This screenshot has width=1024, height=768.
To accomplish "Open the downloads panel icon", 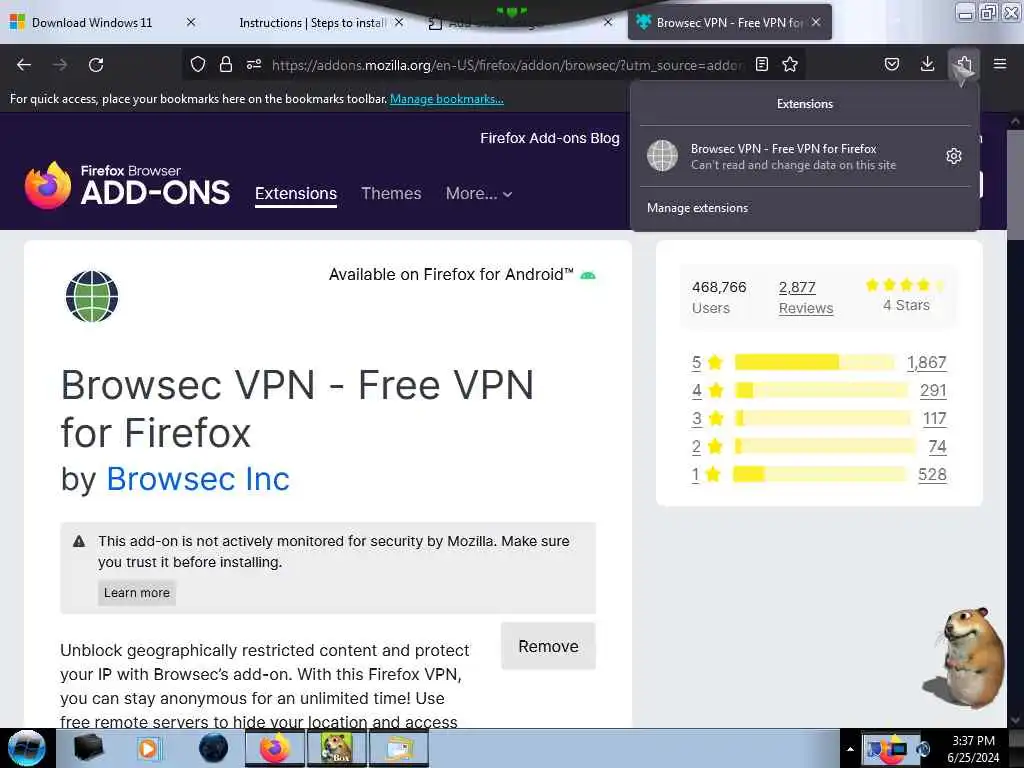I will [927, 64].
